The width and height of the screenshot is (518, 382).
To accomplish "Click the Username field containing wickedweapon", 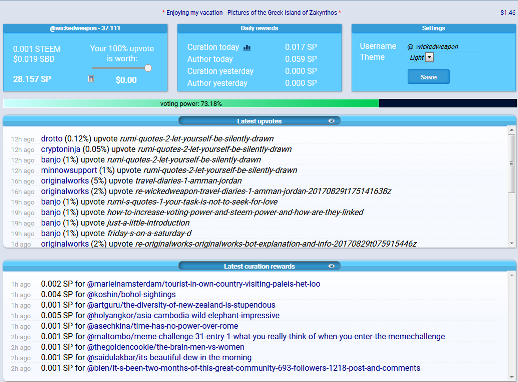I will tap(443, 47).
